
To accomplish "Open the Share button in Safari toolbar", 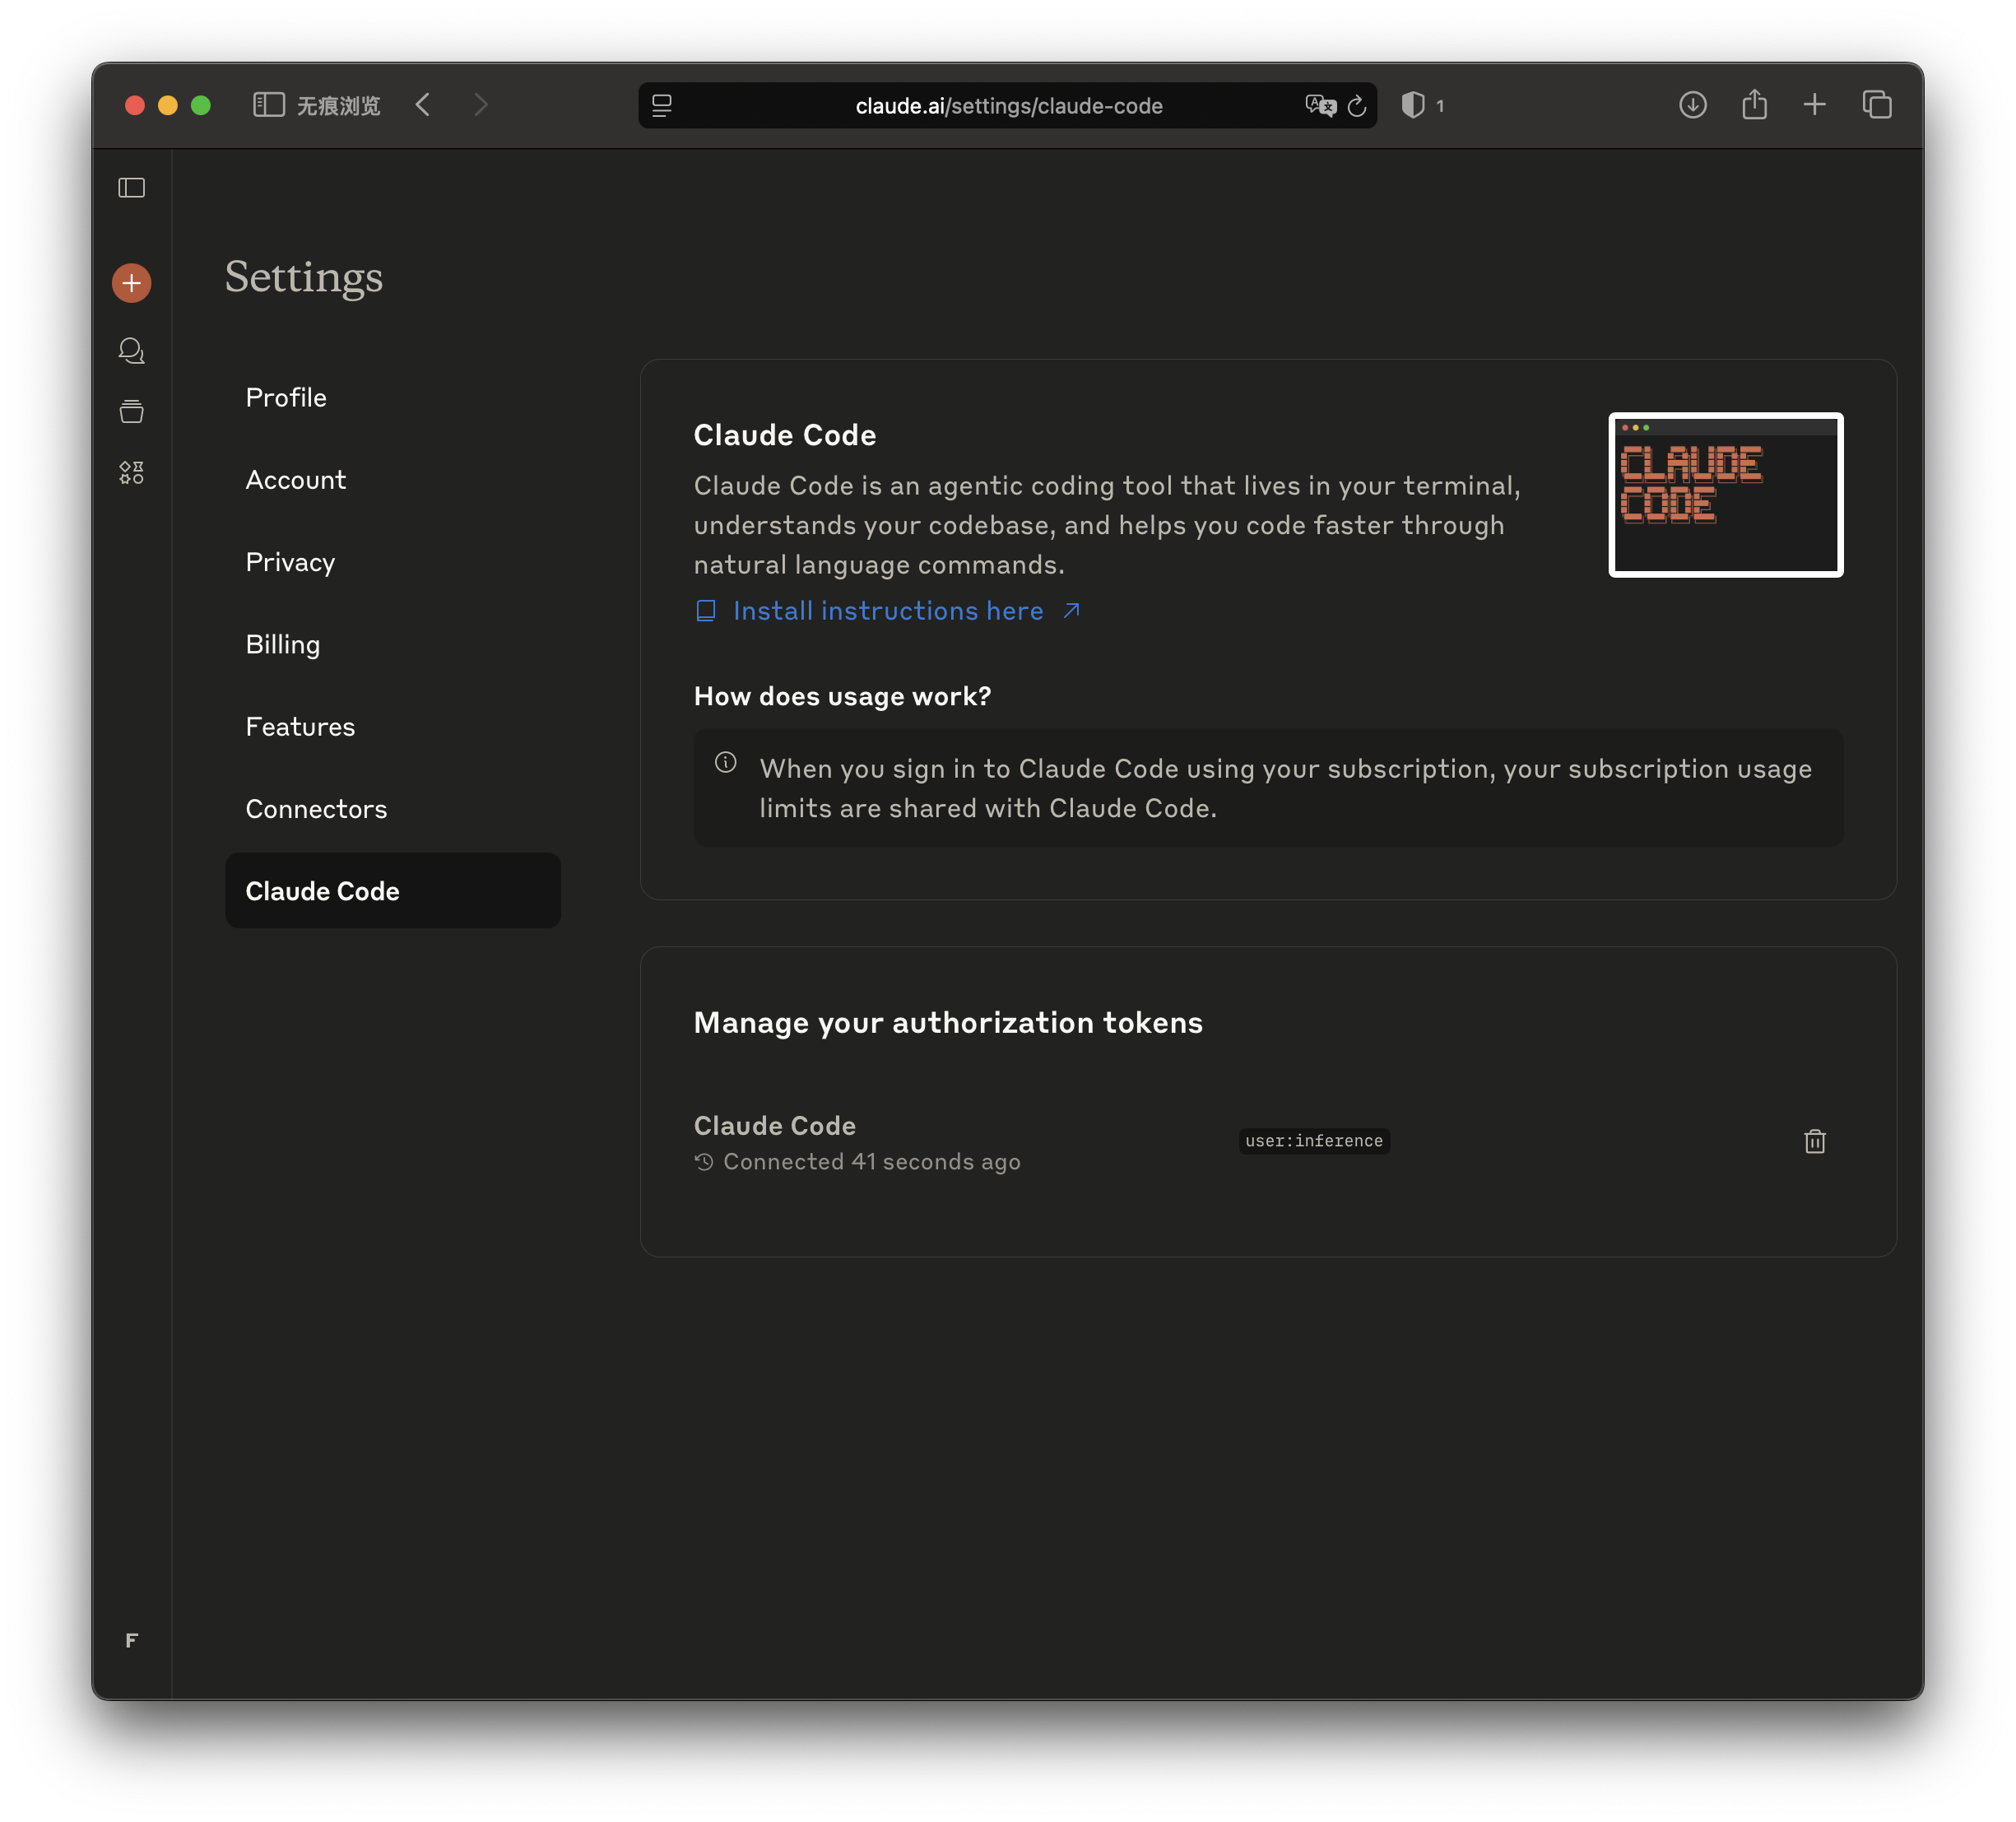I will tap(1755, 104).
